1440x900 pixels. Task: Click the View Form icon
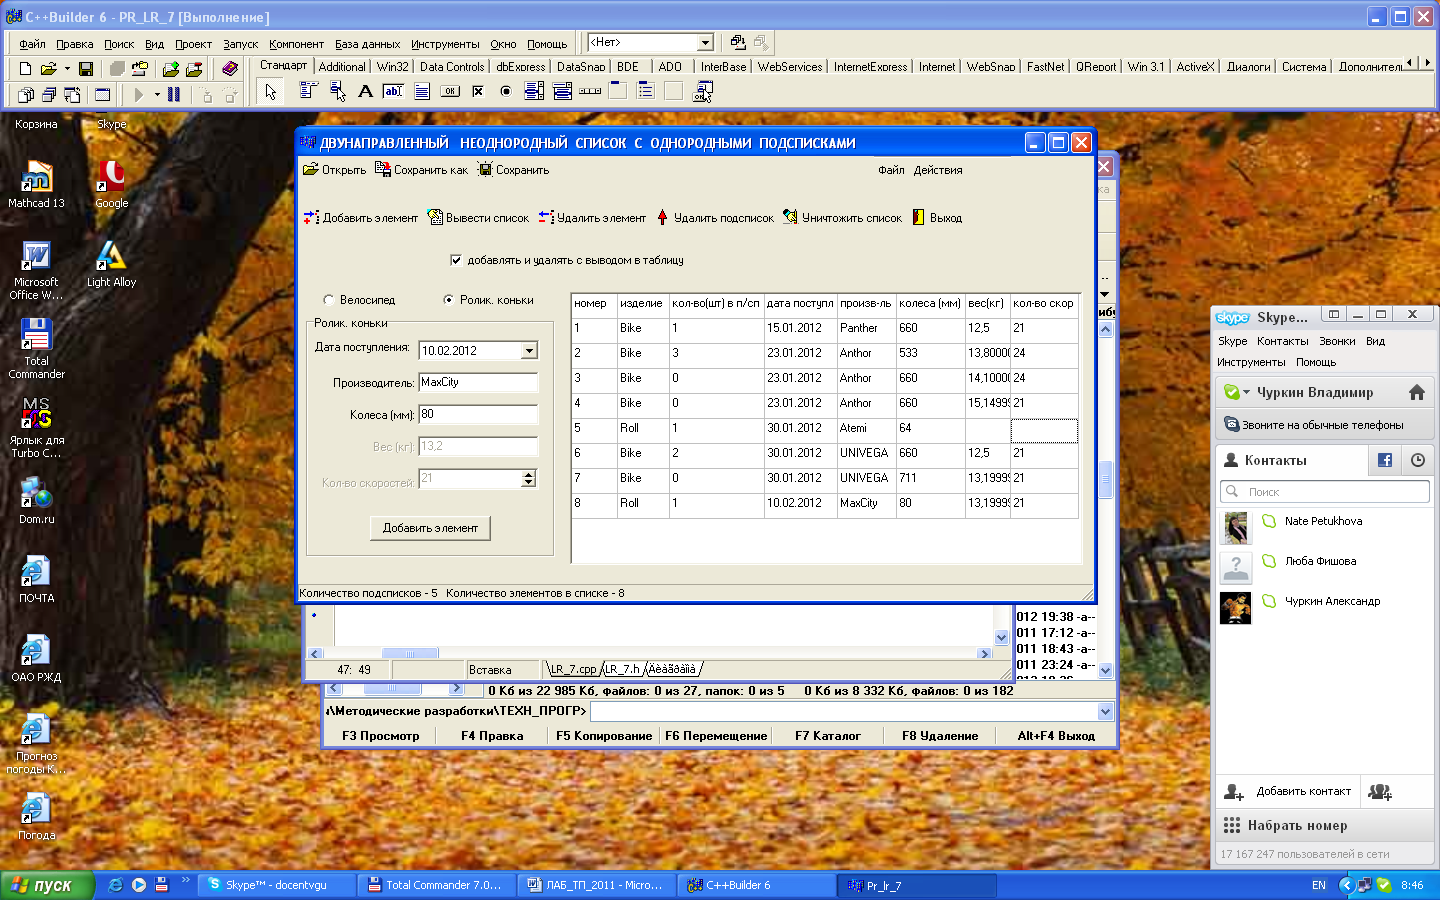pos(49,95)
